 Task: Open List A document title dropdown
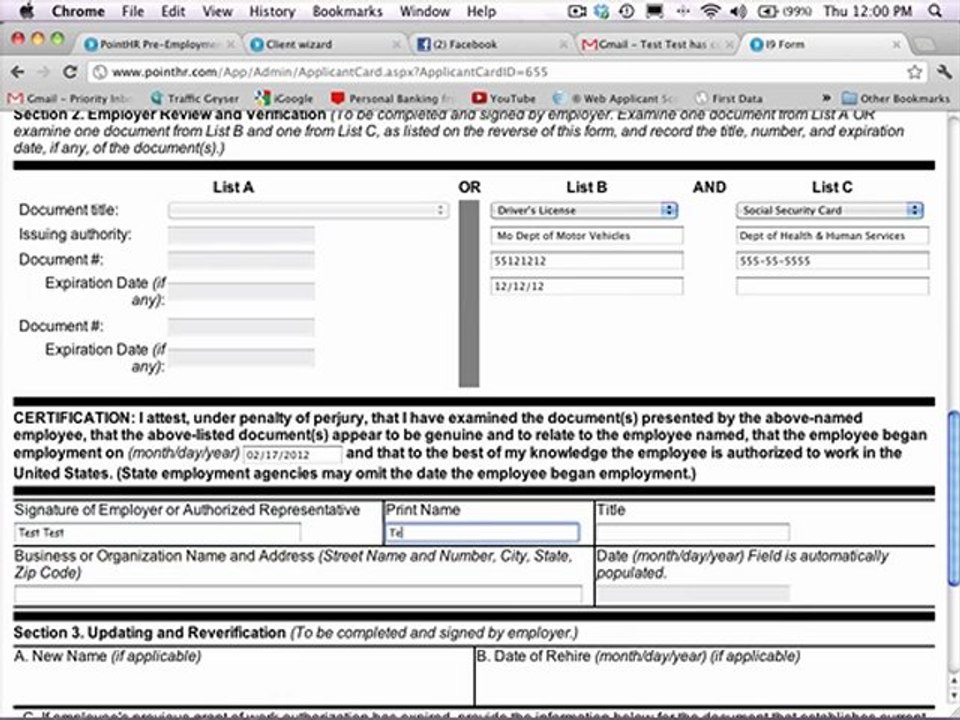pos(309,210)
